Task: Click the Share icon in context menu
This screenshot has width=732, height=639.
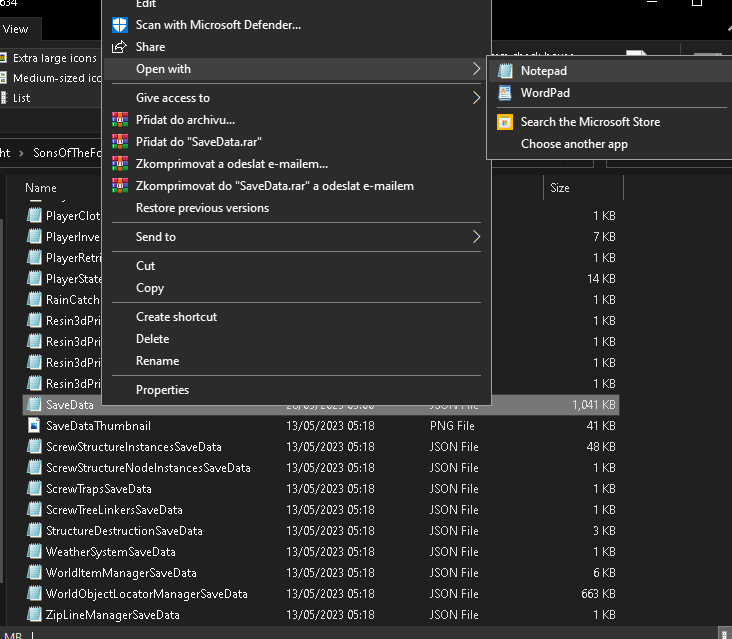Action: coord(120,47)
